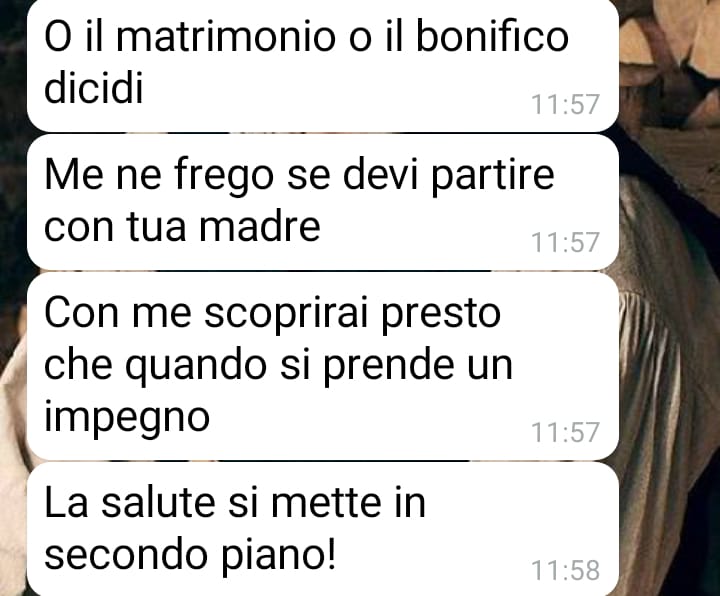The image size is (720, 596).
Task: Click the chat wallpaper beside the messages
Action: (670, 321)
